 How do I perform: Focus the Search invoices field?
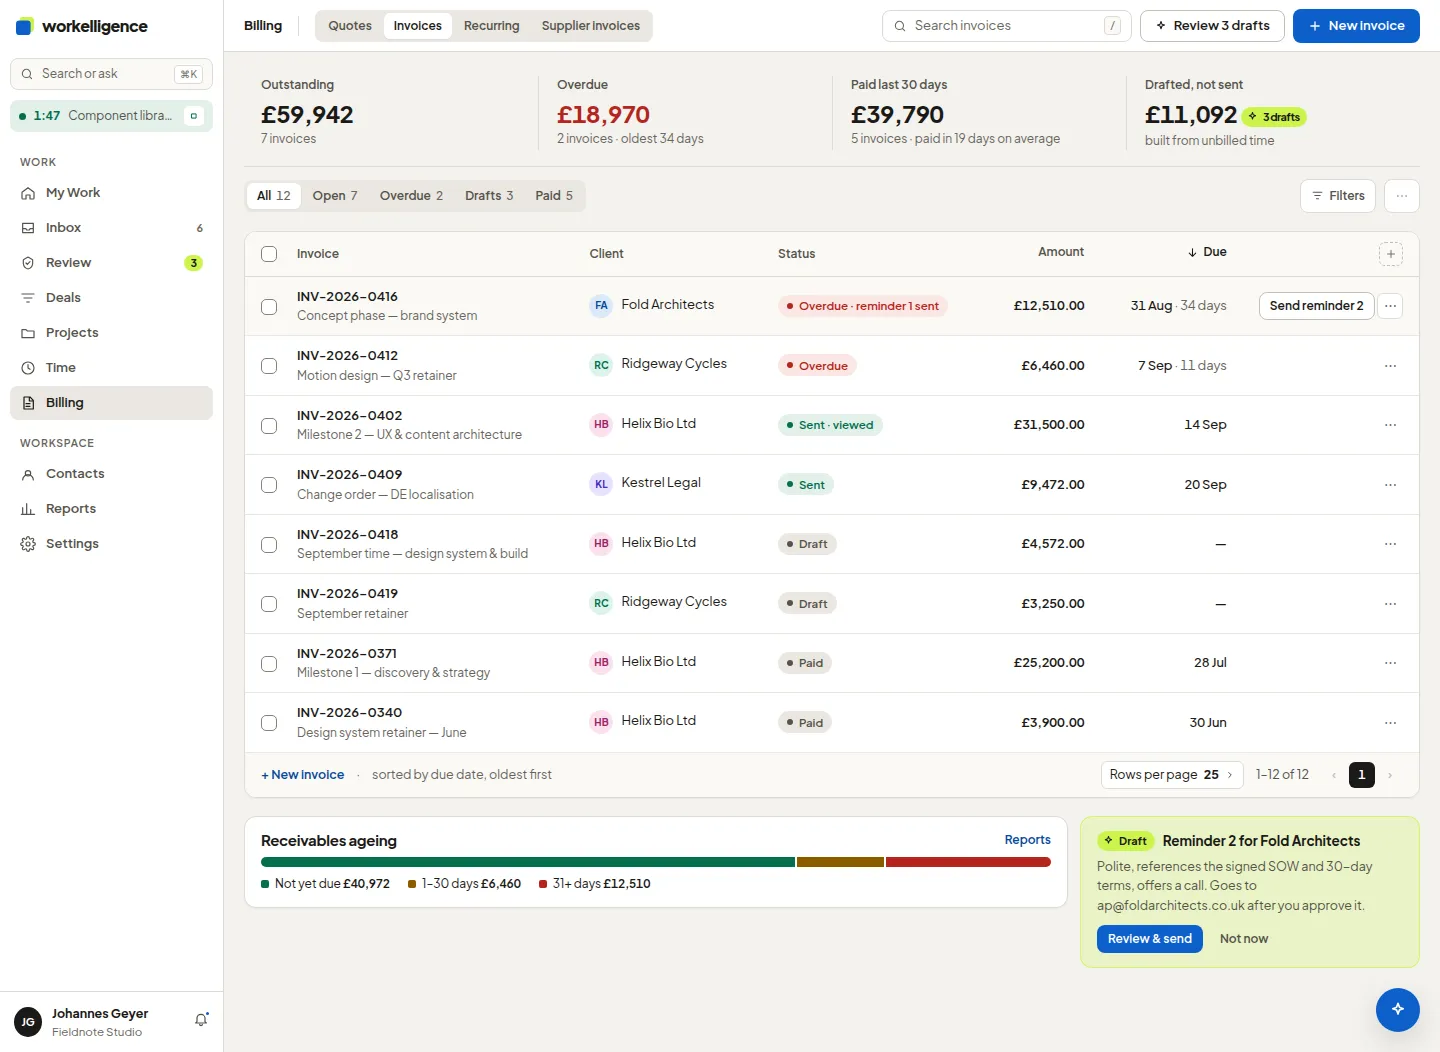coord(1007,26)
